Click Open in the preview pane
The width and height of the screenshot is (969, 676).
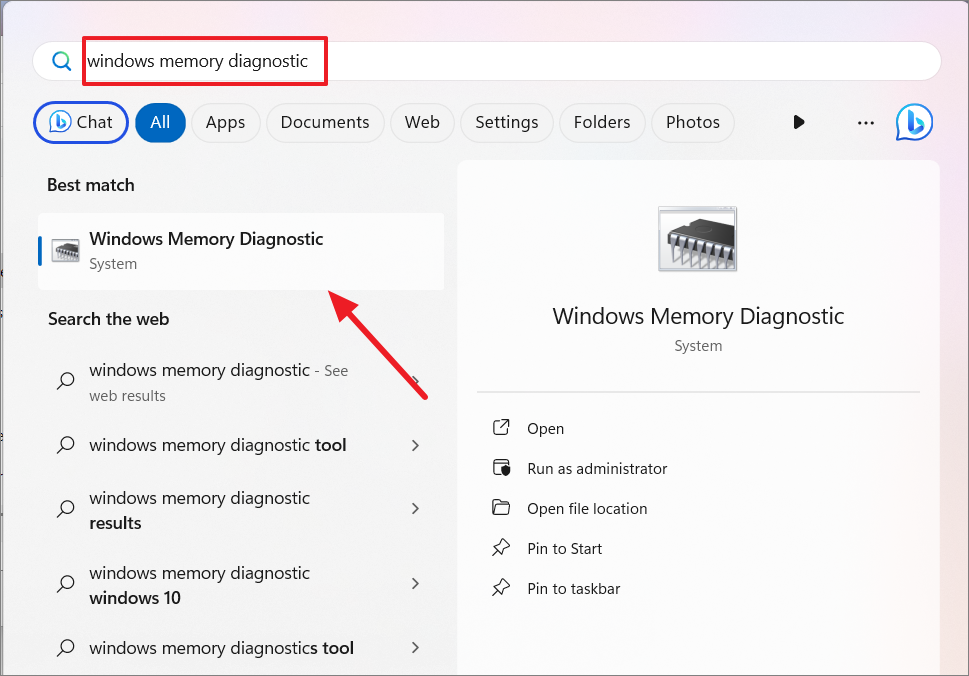tap(545, 428)
